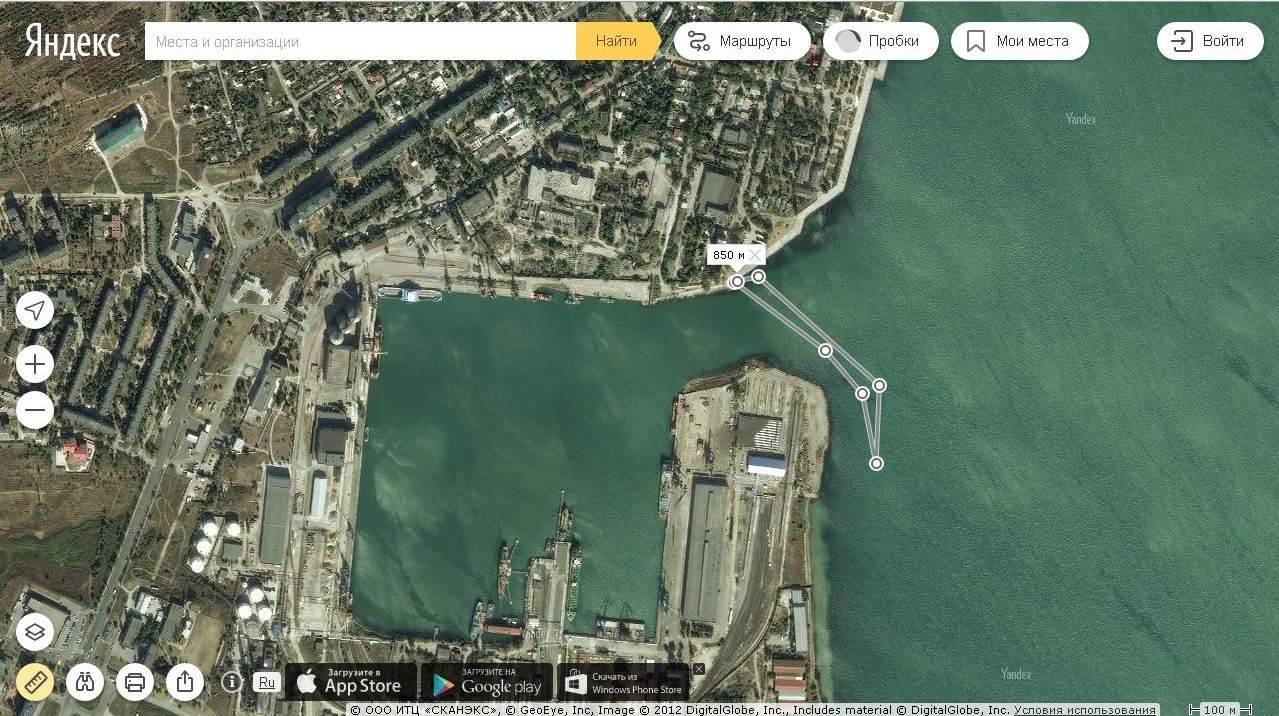This screenshot has height=716, width=1279.
Task: Open Мои места bookmarks
Action: [1019, 41]
